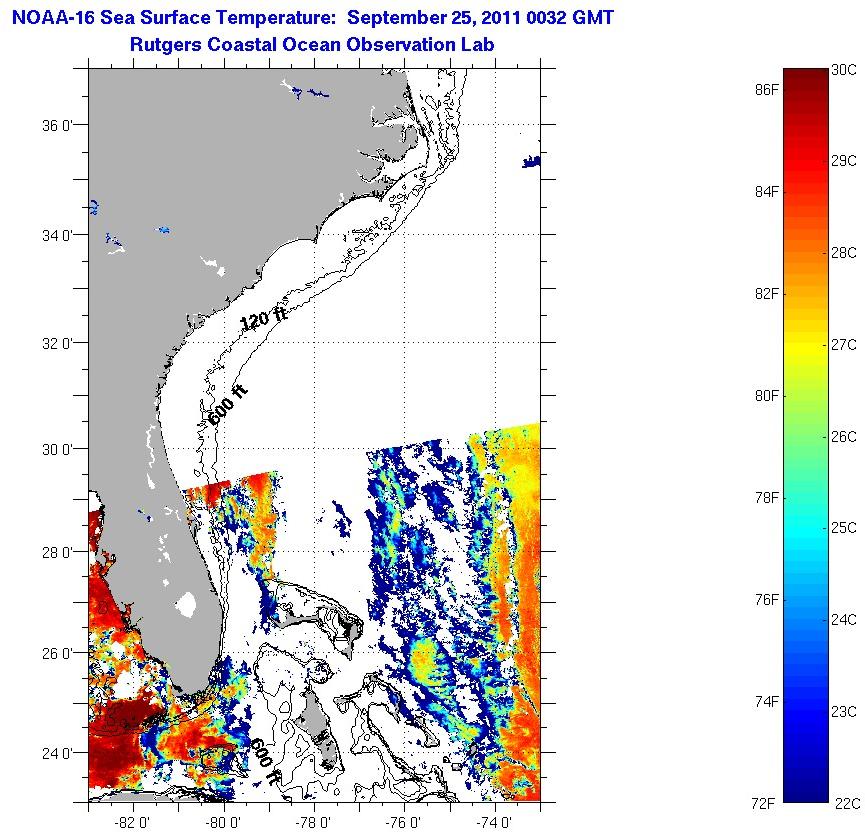Click the 26 0' latitude label

click(57, 654)
